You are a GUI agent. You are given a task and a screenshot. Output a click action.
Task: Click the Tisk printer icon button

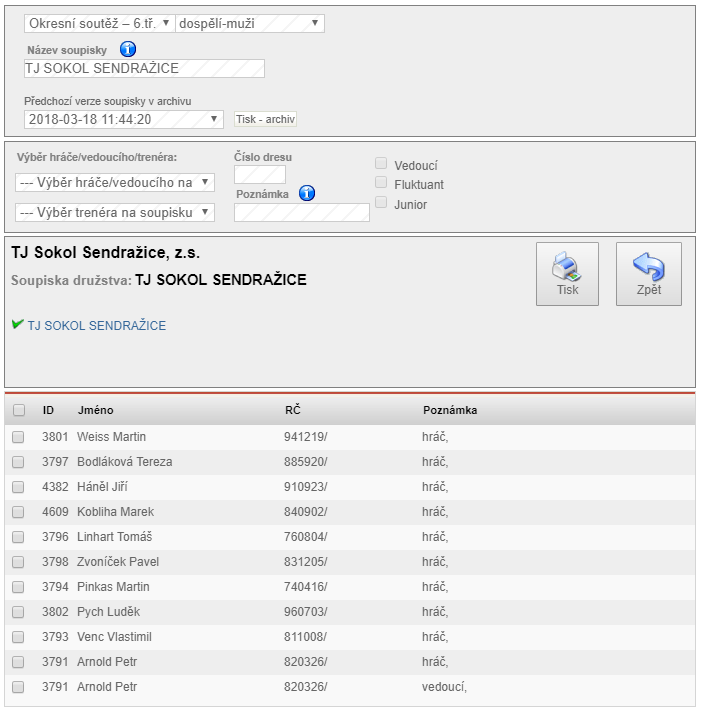[567, 273]
